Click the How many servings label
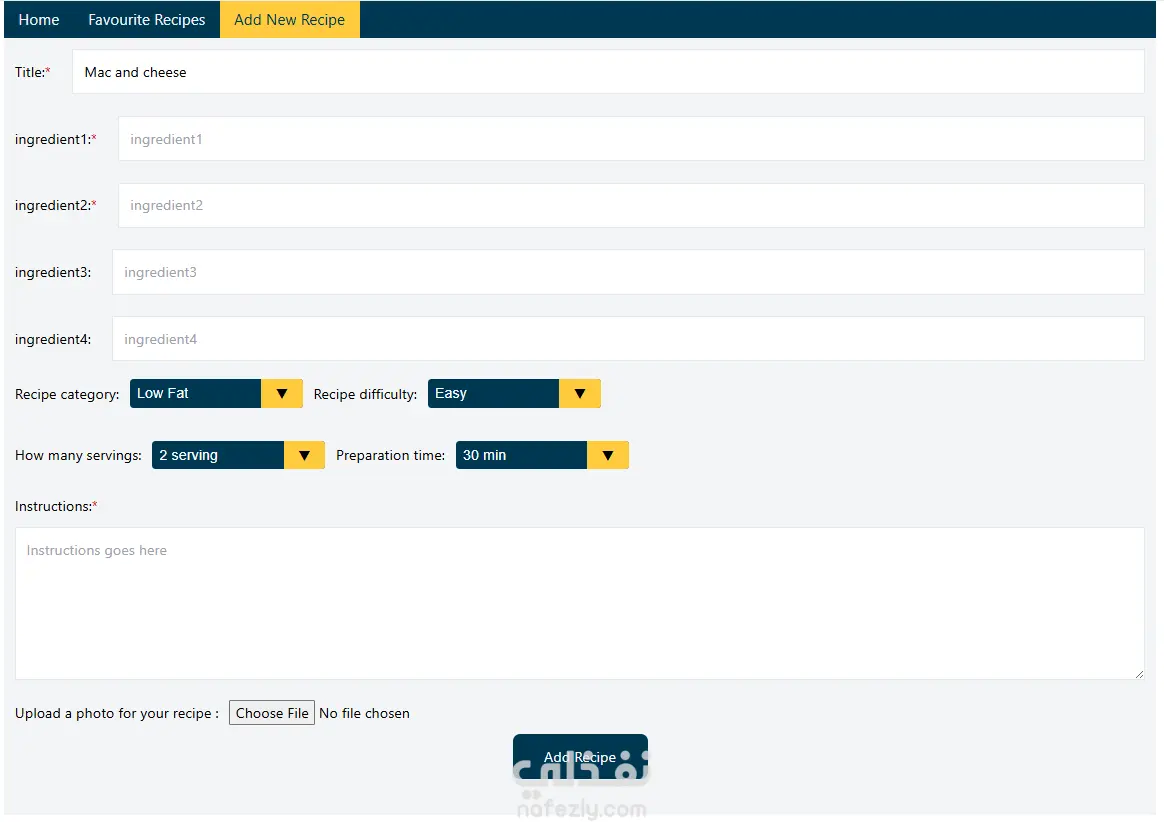This screenshot has width=1164, height=822. (78, 455)
